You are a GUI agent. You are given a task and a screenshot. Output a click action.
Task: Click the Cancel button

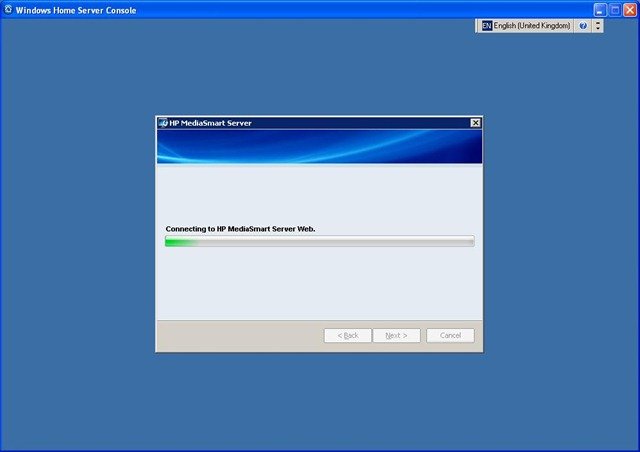tap(450, 336)
